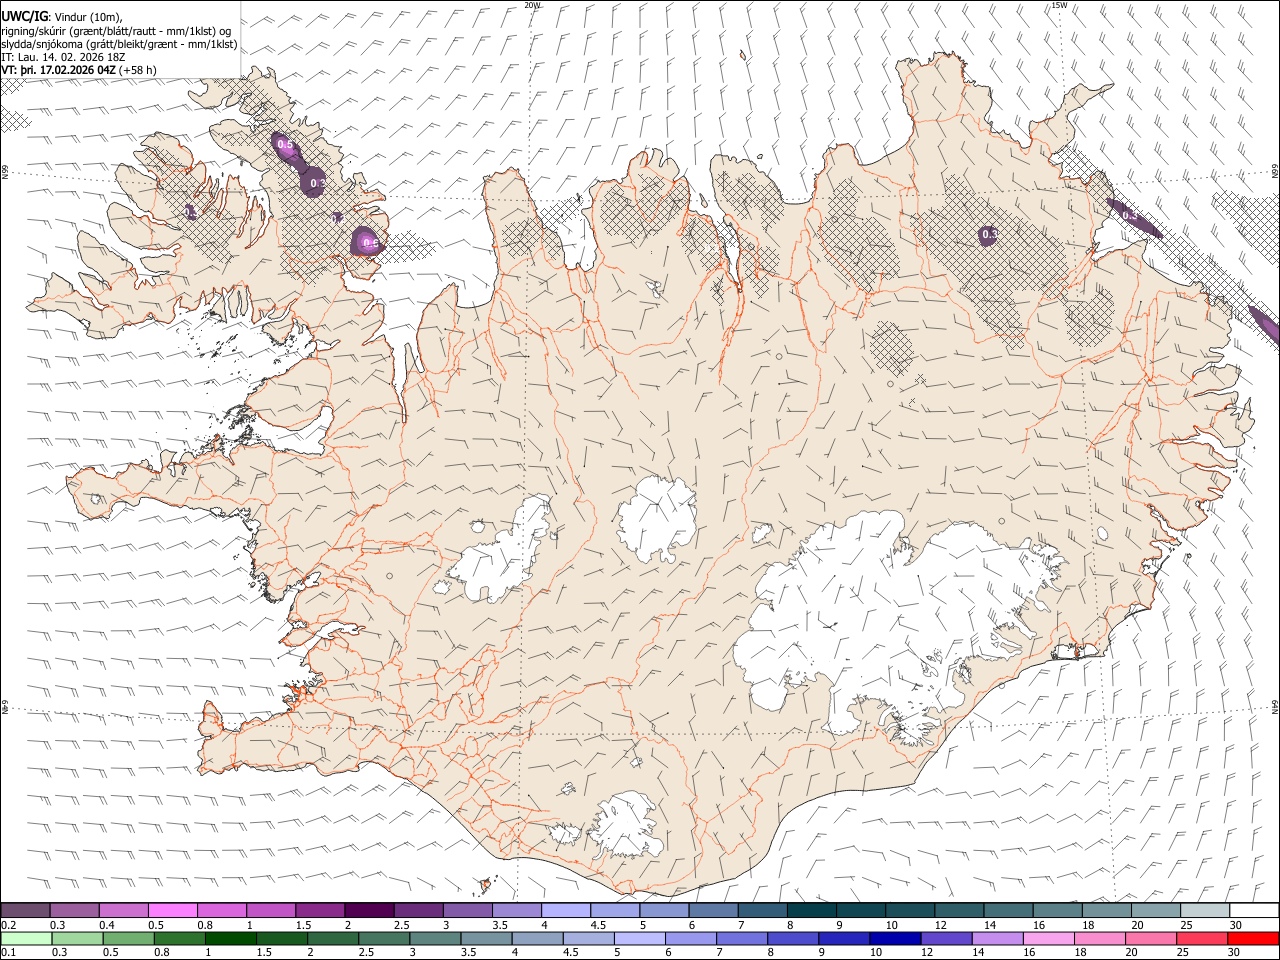Click the '0.1' label starting the lower legend
This screenshot has width=1280, height=960.
[x=8, y=953]
